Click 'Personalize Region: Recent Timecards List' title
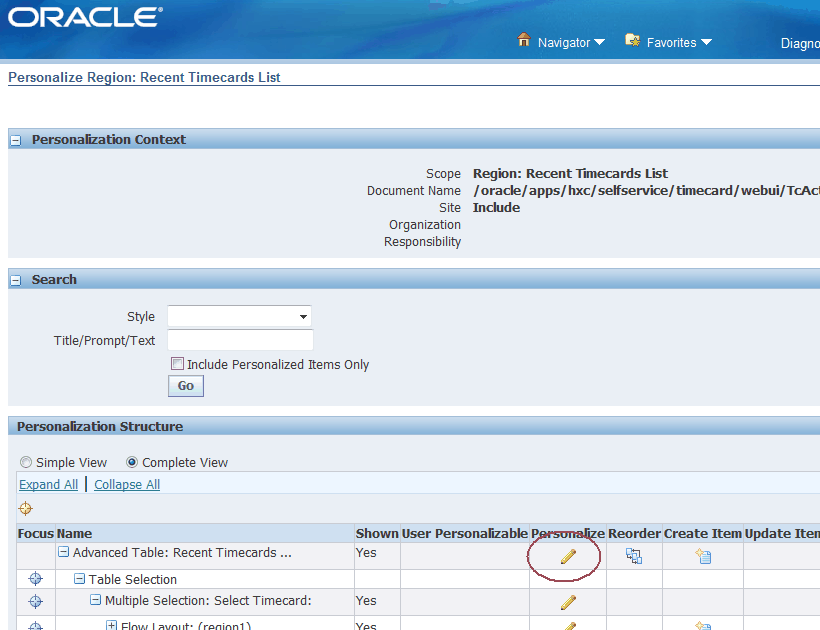The image size is (820, 630). click(x=144, y=77)
